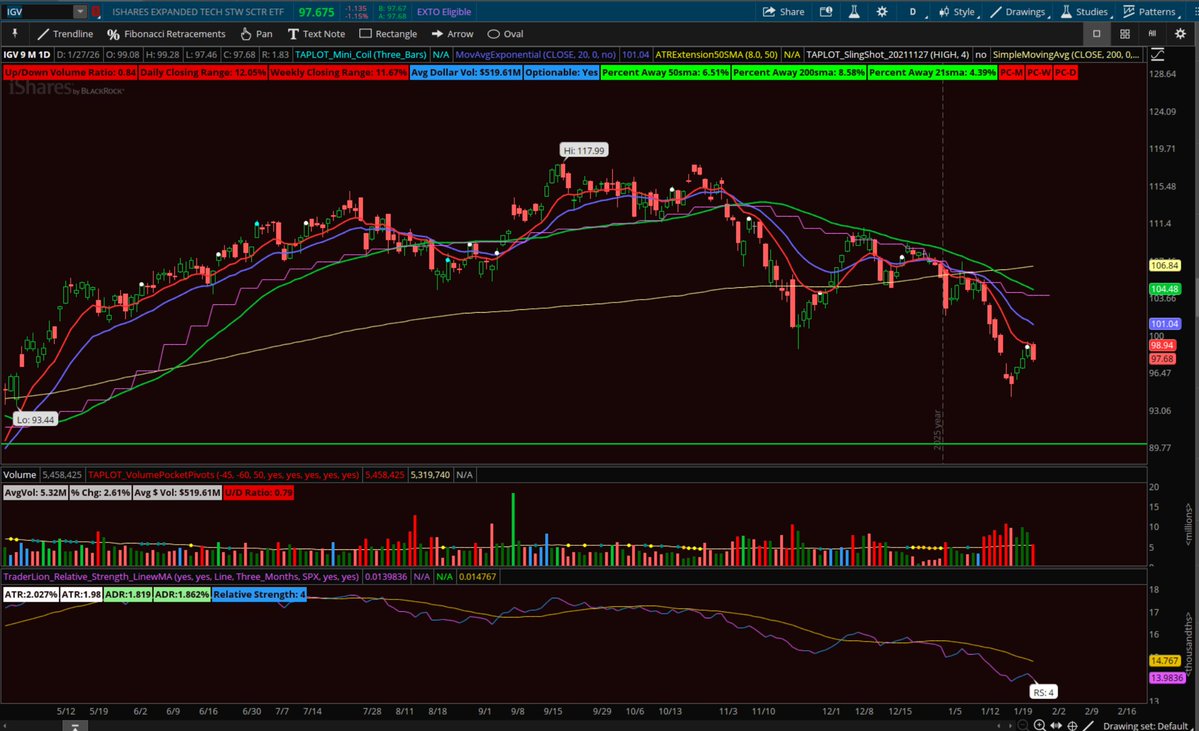Viewport: 1199px width, 731px height.
Task: Click the Avg Dollar Vol $519.61M label
Action: point(466,73)
